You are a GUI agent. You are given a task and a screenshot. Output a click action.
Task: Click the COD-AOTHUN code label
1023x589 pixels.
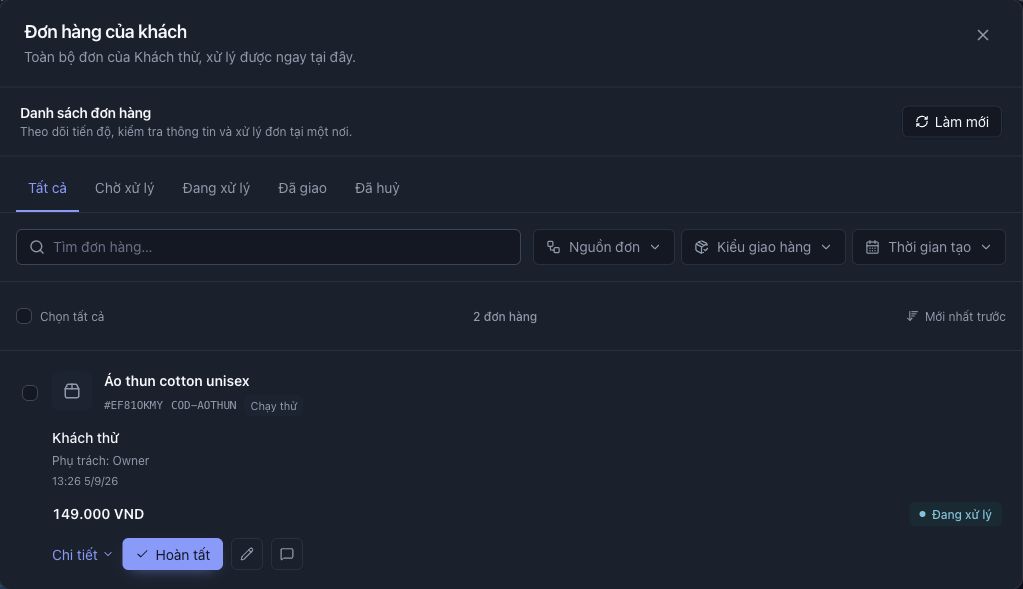click(x=204, y=406)
